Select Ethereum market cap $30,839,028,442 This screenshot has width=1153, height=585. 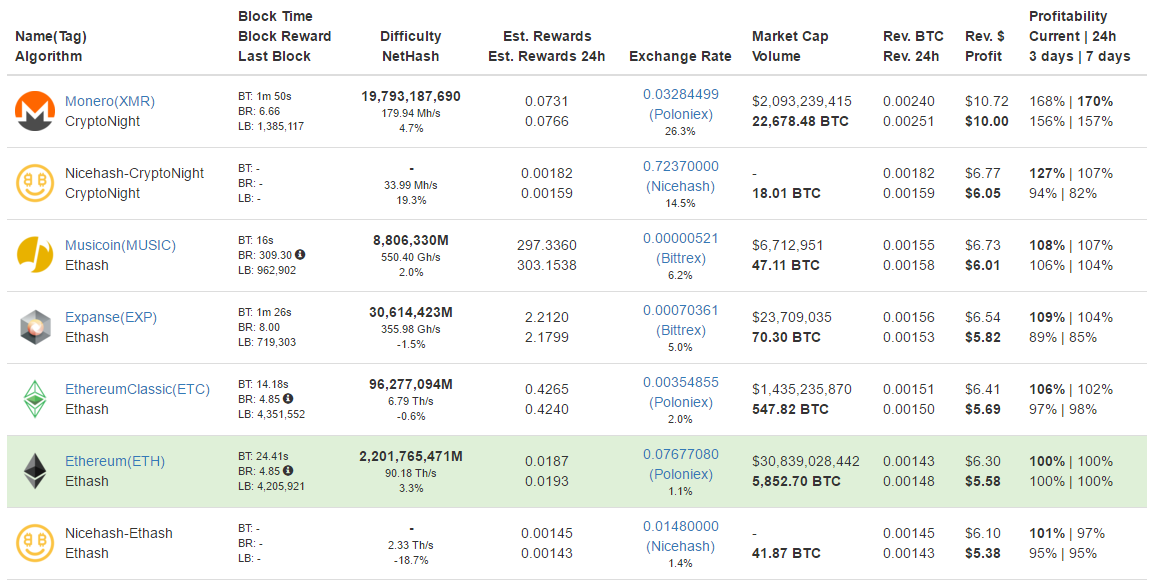click(805, 462)
